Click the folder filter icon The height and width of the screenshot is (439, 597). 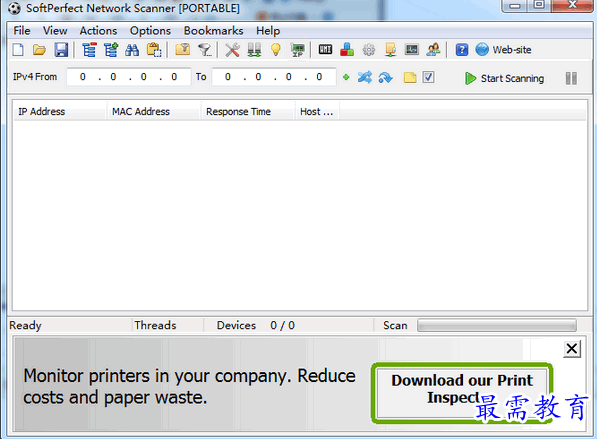click(x=183, y=49)
